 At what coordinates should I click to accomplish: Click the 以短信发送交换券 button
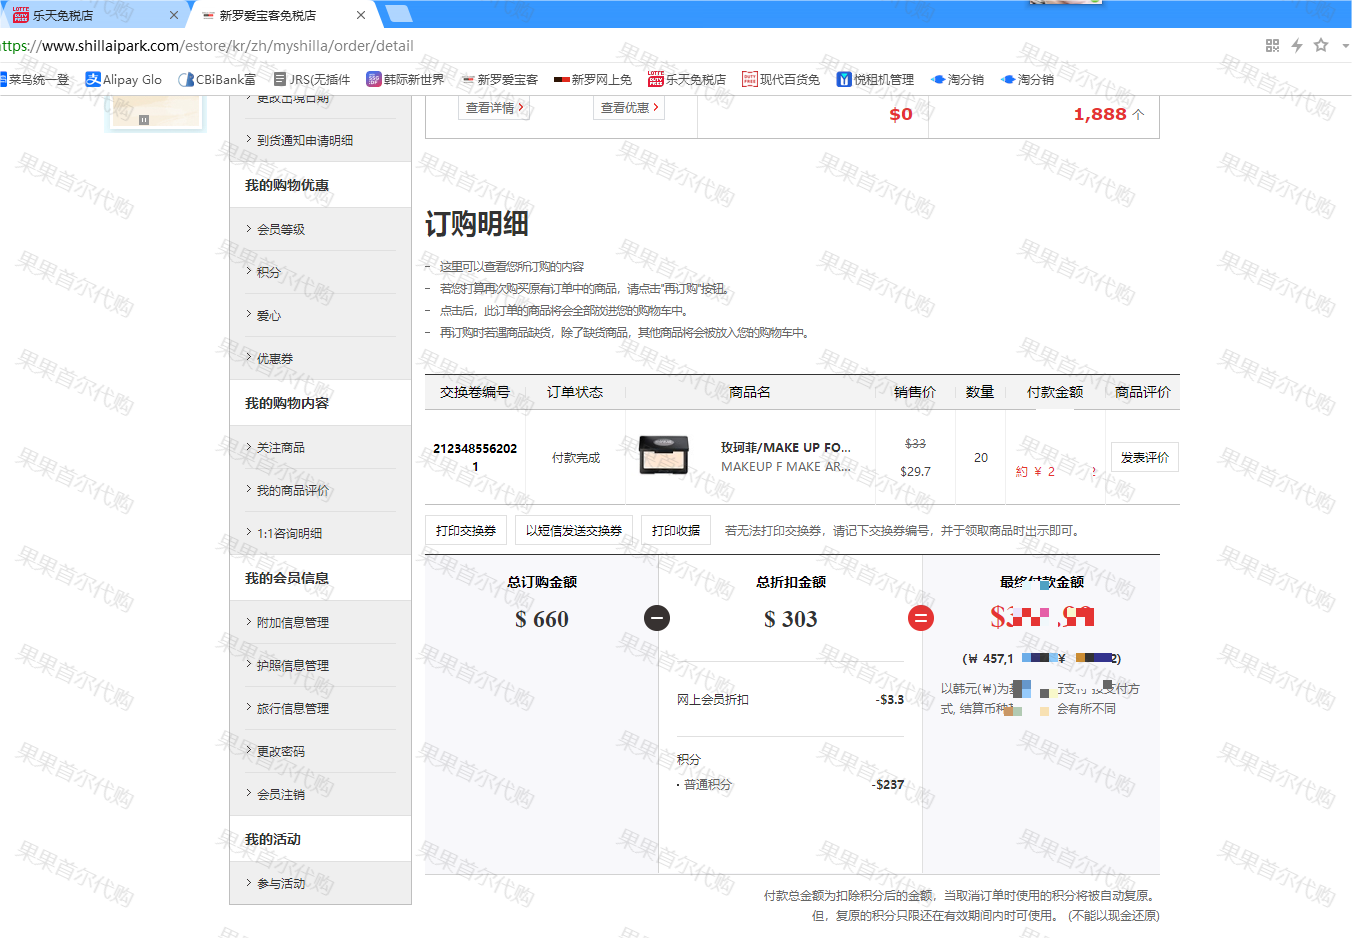pyautogui.click(x=574, y=530)
